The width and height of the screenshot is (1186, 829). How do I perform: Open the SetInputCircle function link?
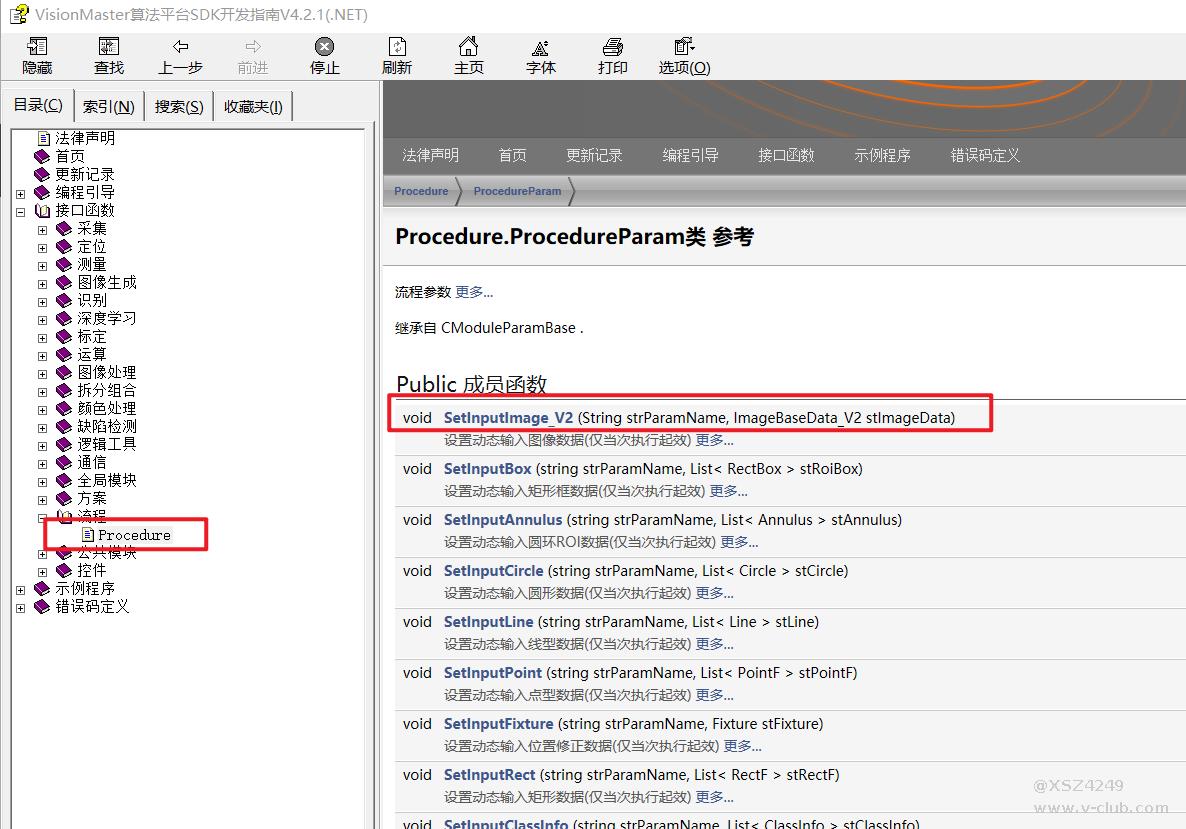pos(494,571)
